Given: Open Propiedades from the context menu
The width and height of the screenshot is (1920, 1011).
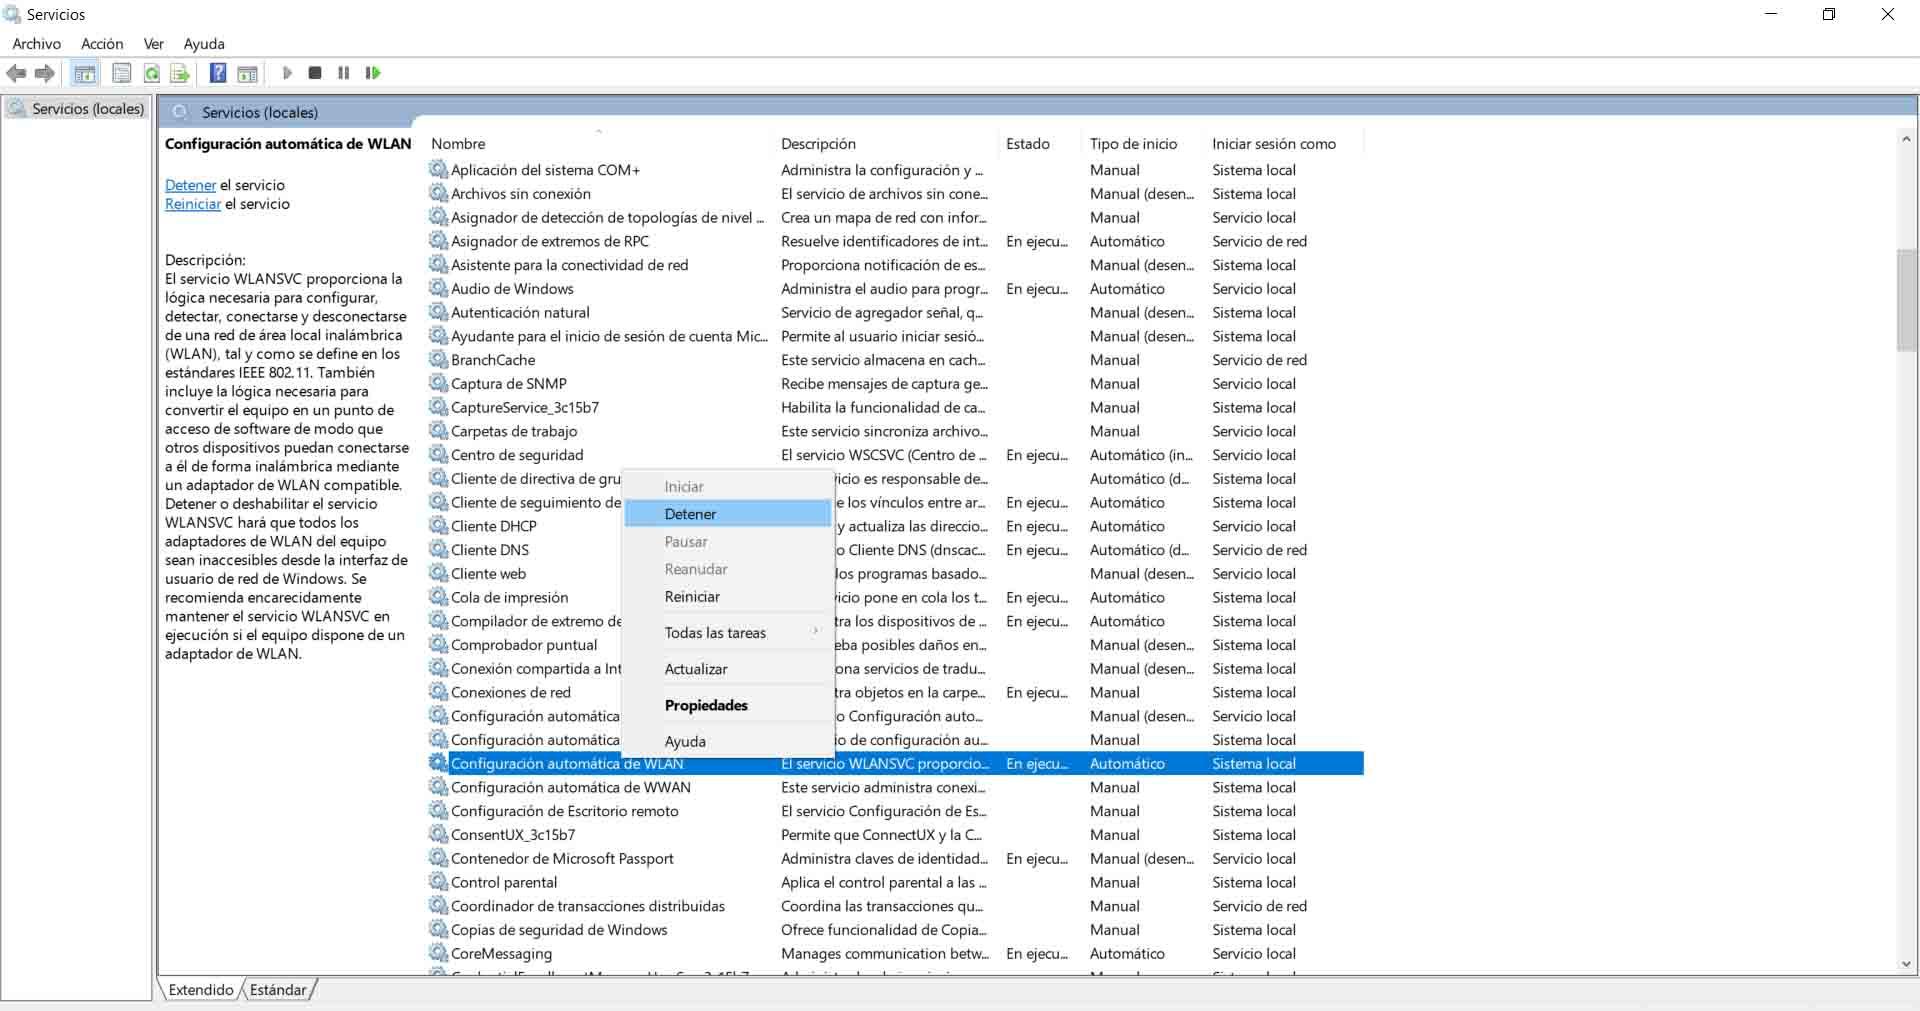Looking at the screenshot, I should point(728,705).
